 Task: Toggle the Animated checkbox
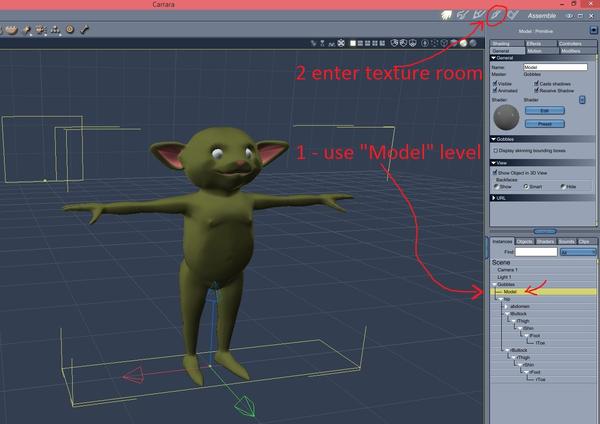point(495,90)
